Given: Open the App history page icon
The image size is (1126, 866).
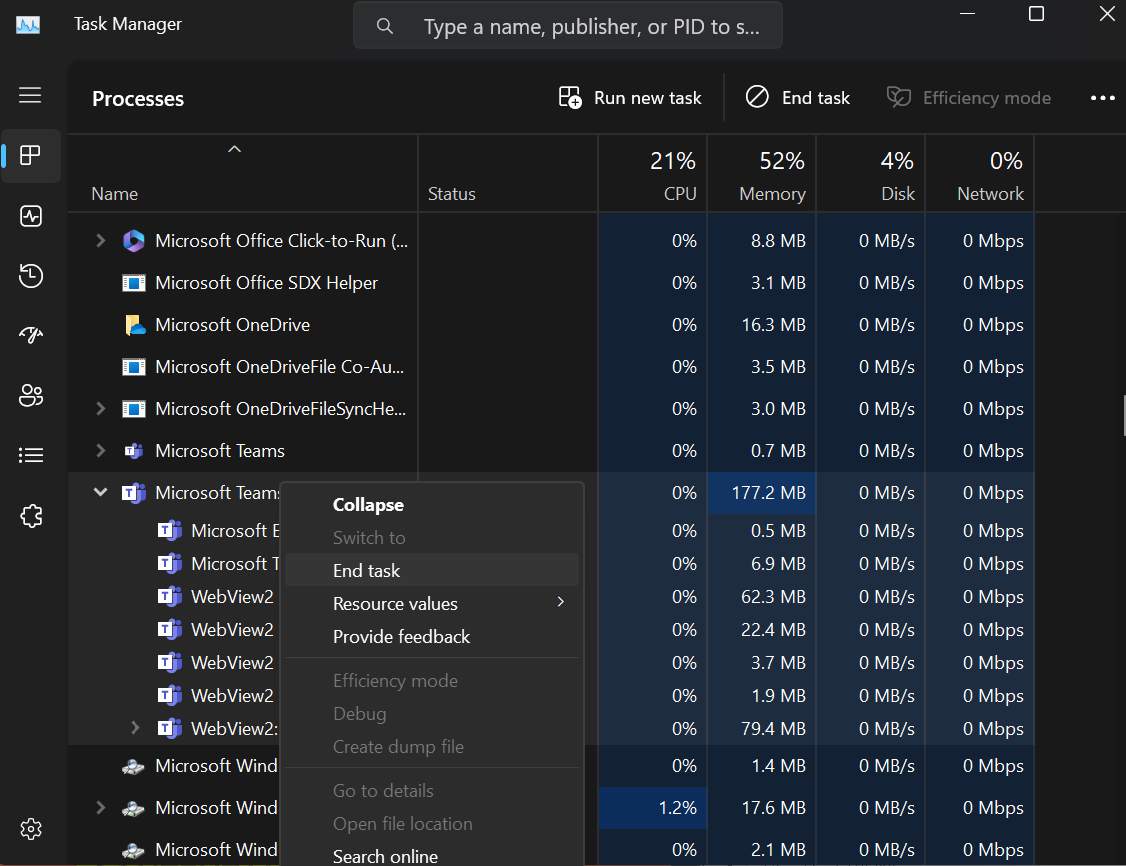Looking at the screenshot, I should (x=31, y=276).
